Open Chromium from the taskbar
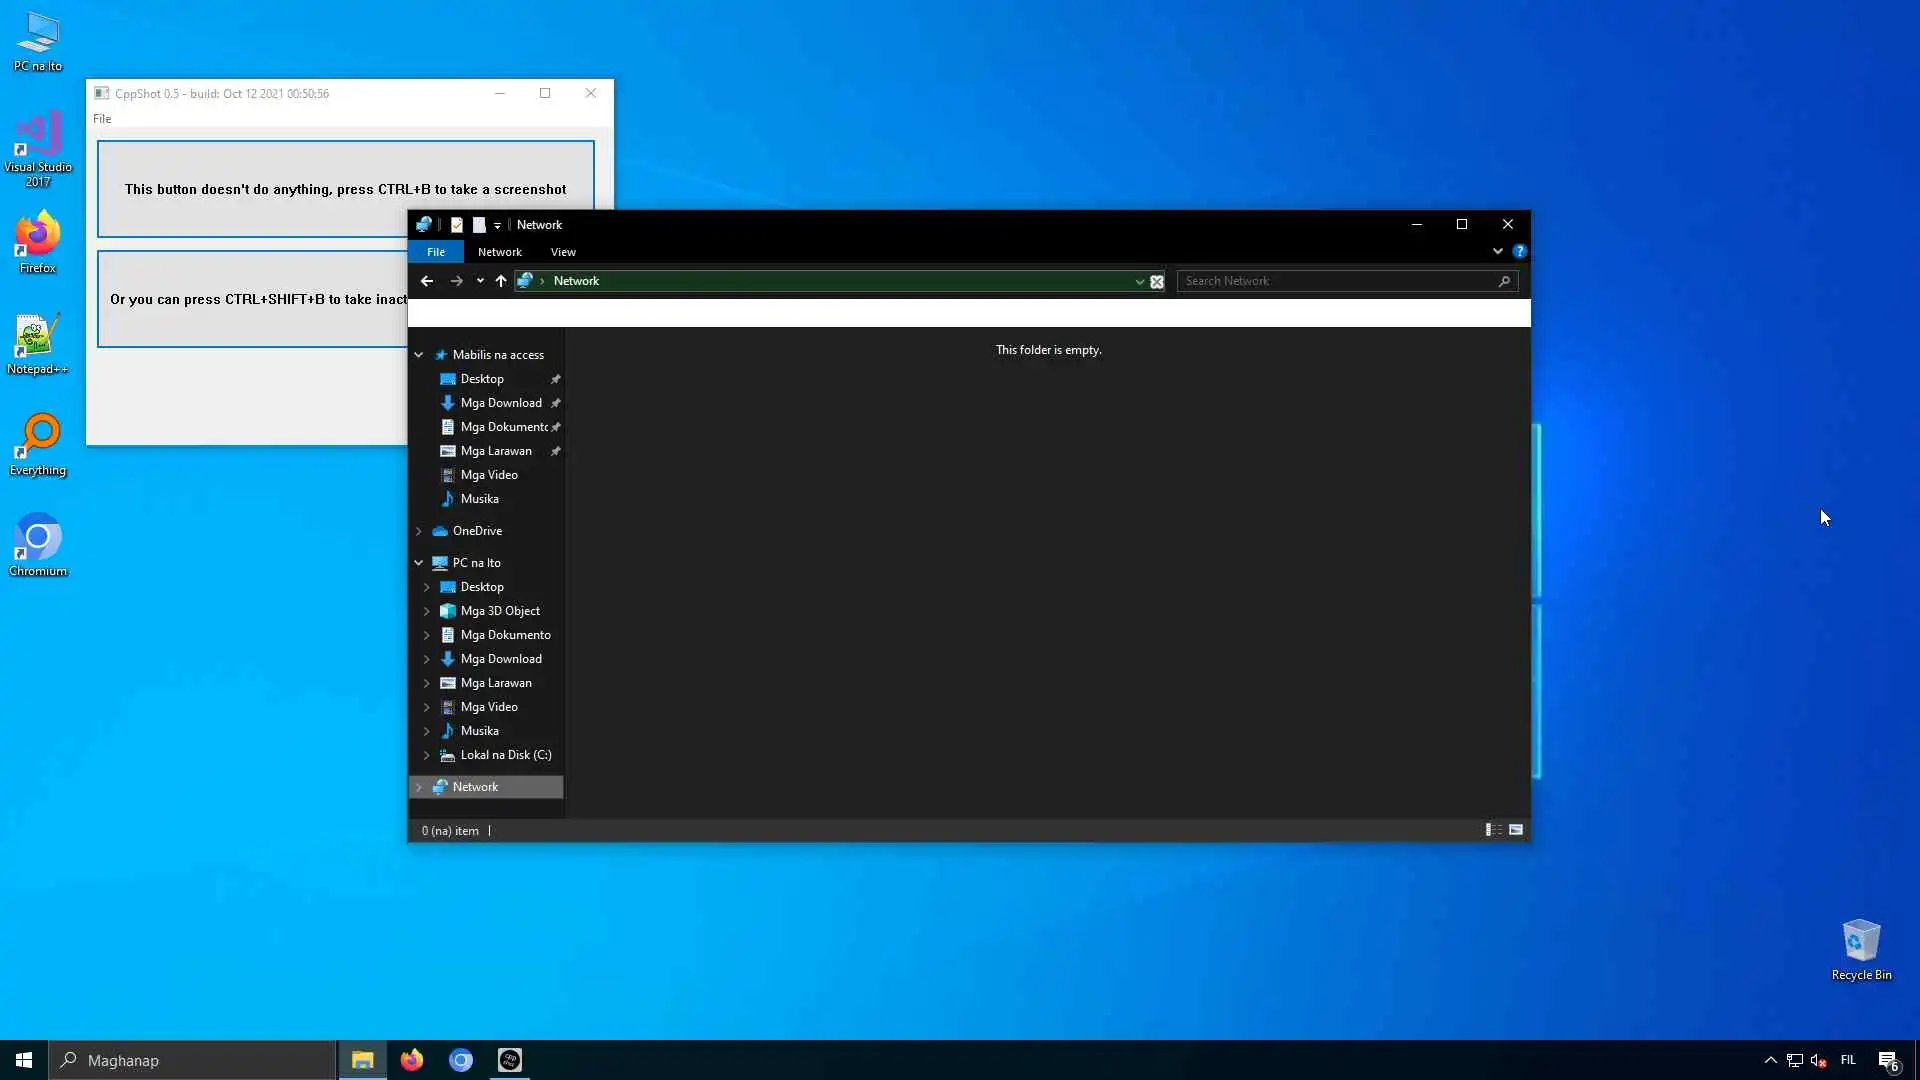This screenshot has height=1080, width=1920. (x=460, y=1060)
